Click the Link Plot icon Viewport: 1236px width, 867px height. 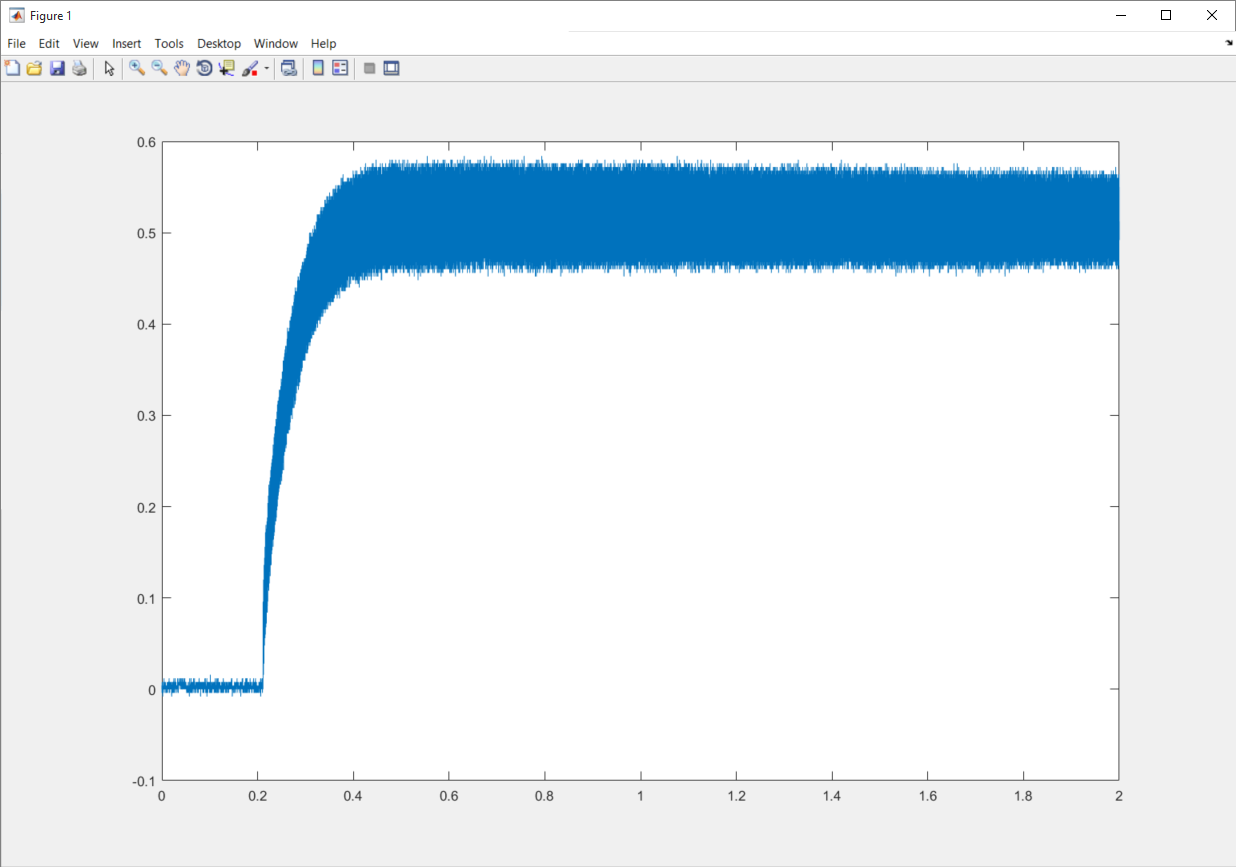(288, 68)
